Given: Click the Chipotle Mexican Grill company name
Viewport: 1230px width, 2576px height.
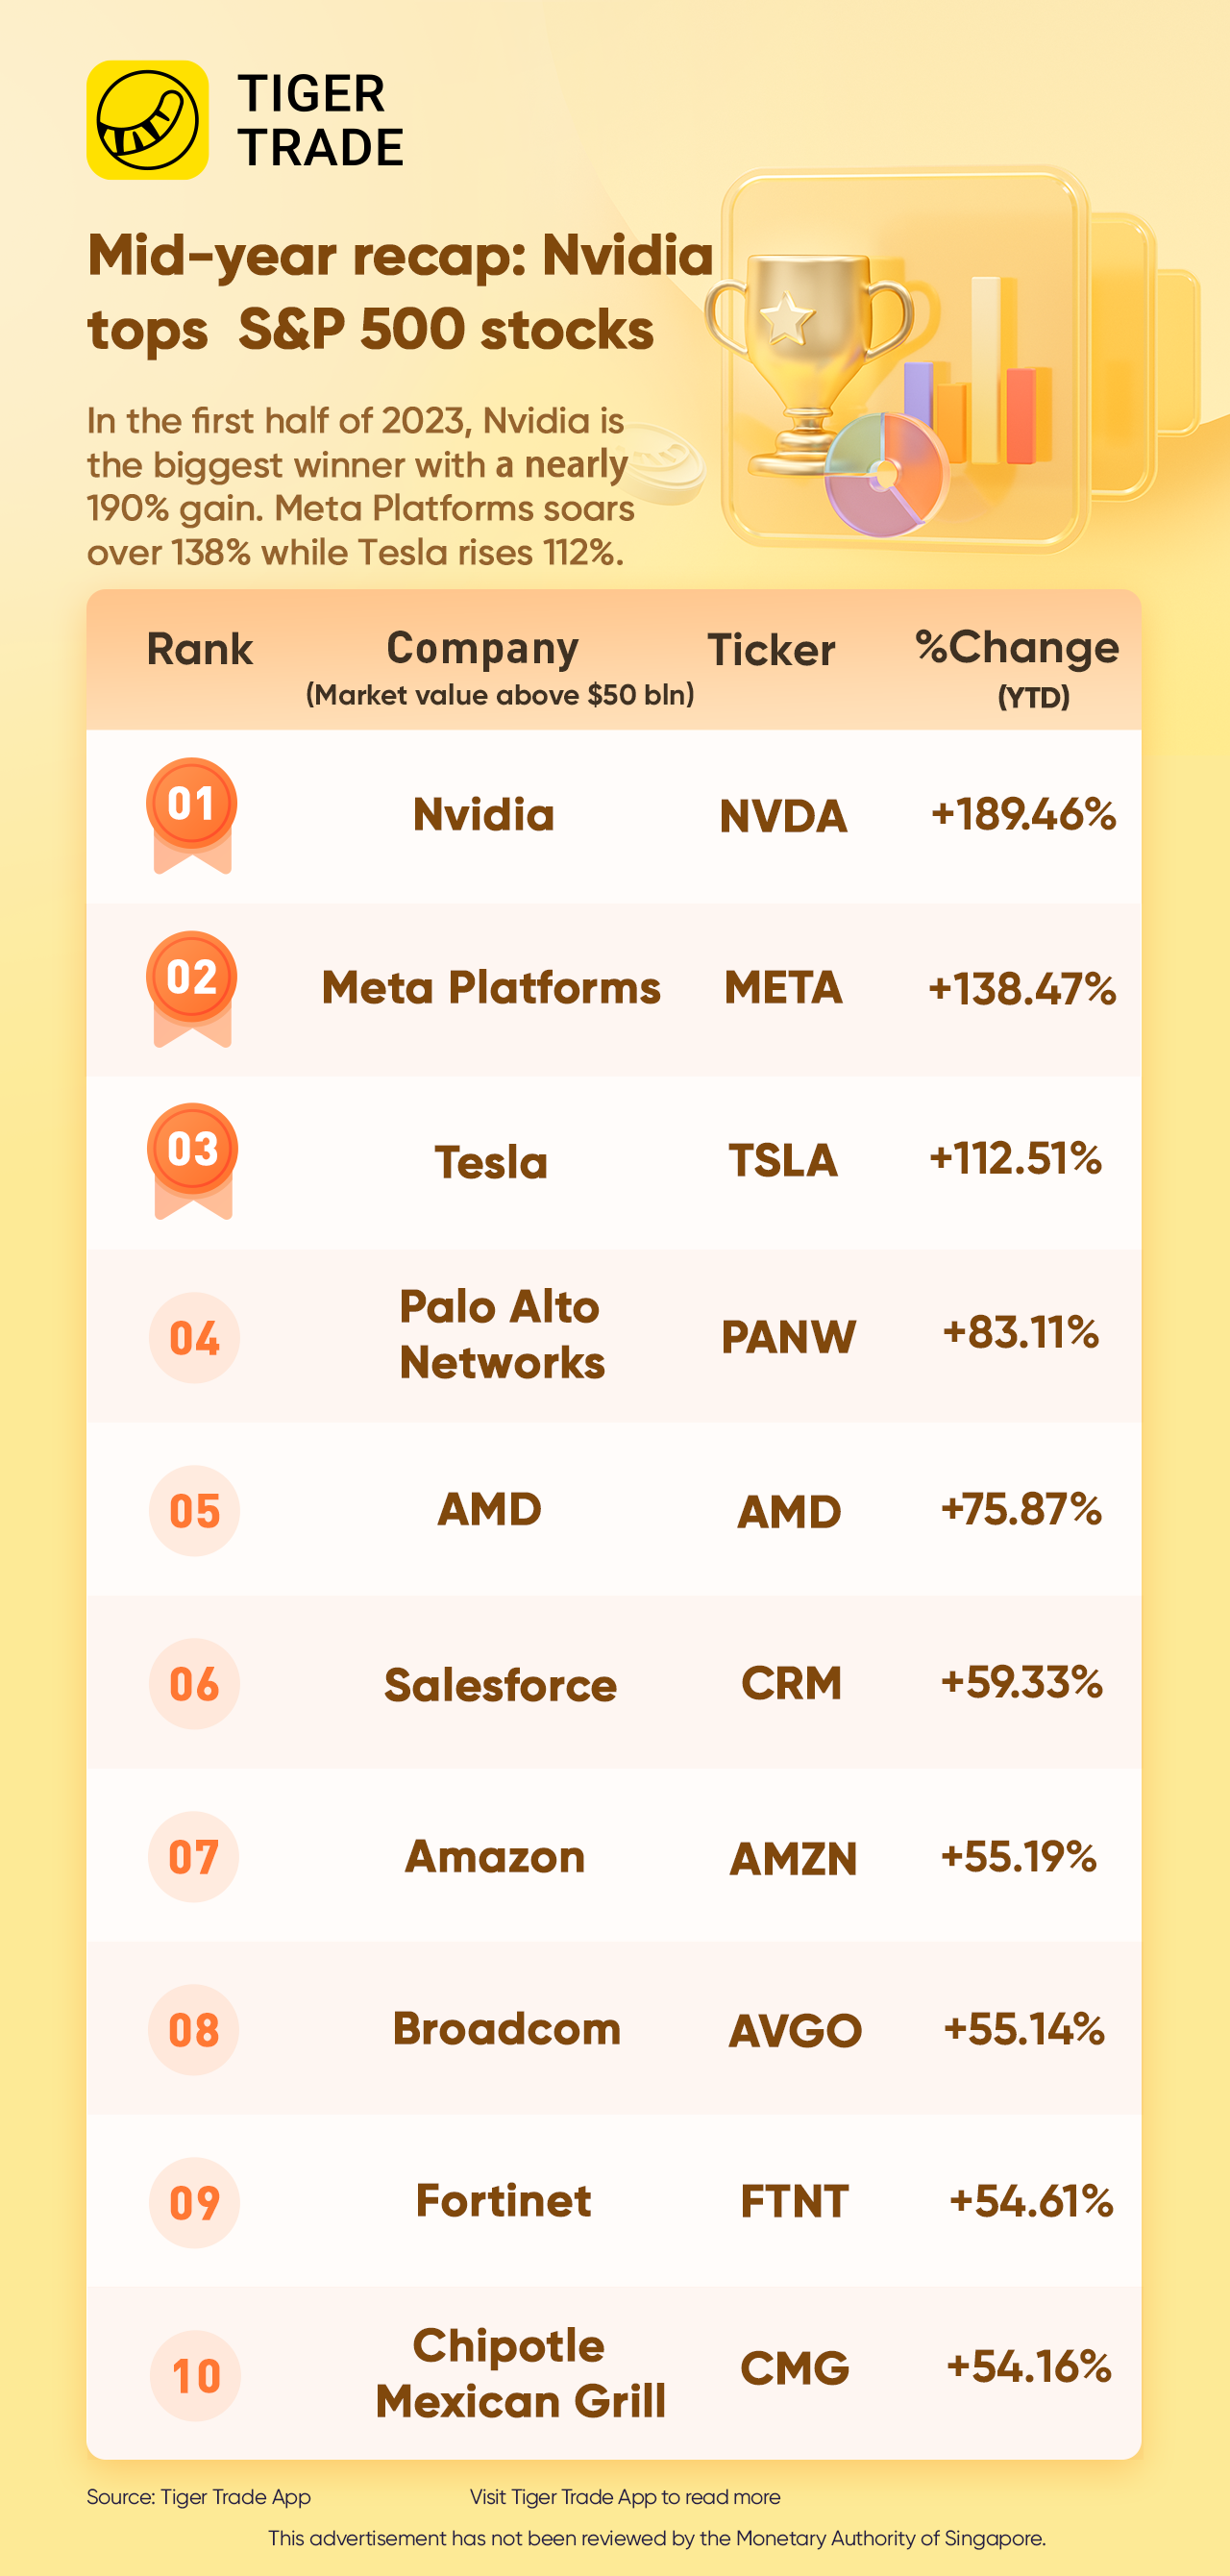Looking at the screenshot, I should coord(520,2373).
